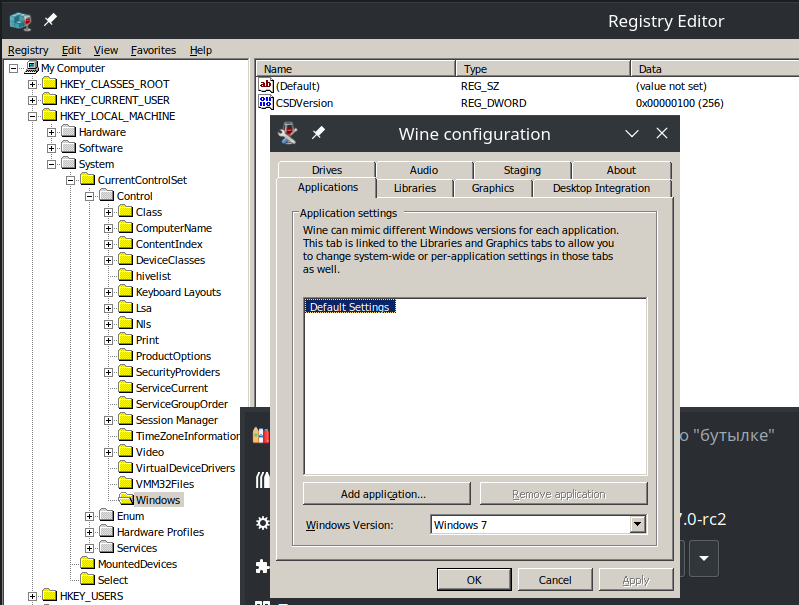
Task: Select the Select key in the tree
Action: tap(113, 580)
